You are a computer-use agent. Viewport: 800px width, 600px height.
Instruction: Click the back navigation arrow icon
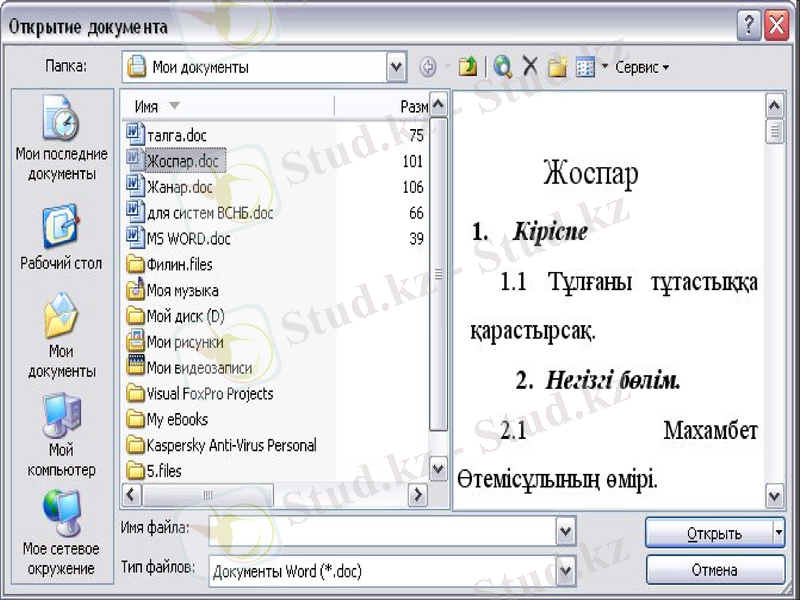click(x=427, y=67)
